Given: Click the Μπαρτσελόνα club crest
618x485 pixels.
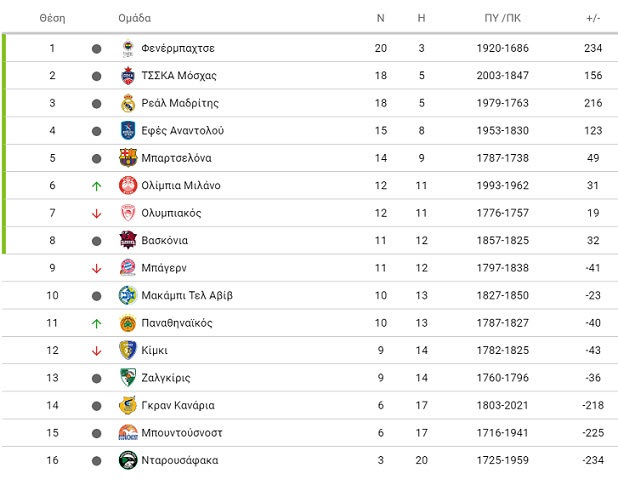Looking at the screenshot, I should click(128, 158).
